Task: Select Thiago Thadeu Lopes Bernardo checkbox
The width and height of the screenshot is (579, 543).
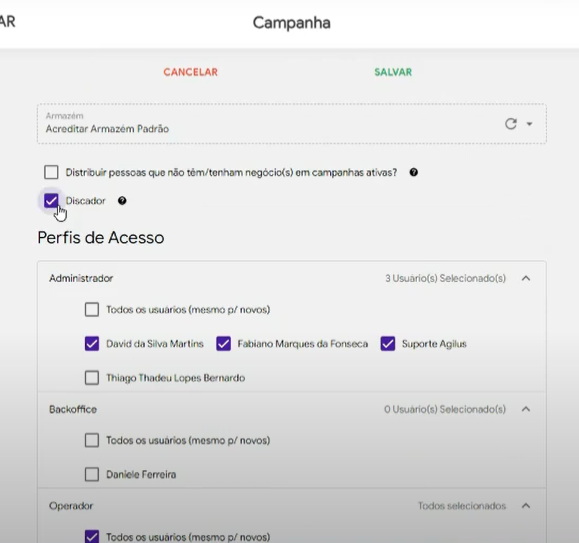Action: [x=92, y=378]
